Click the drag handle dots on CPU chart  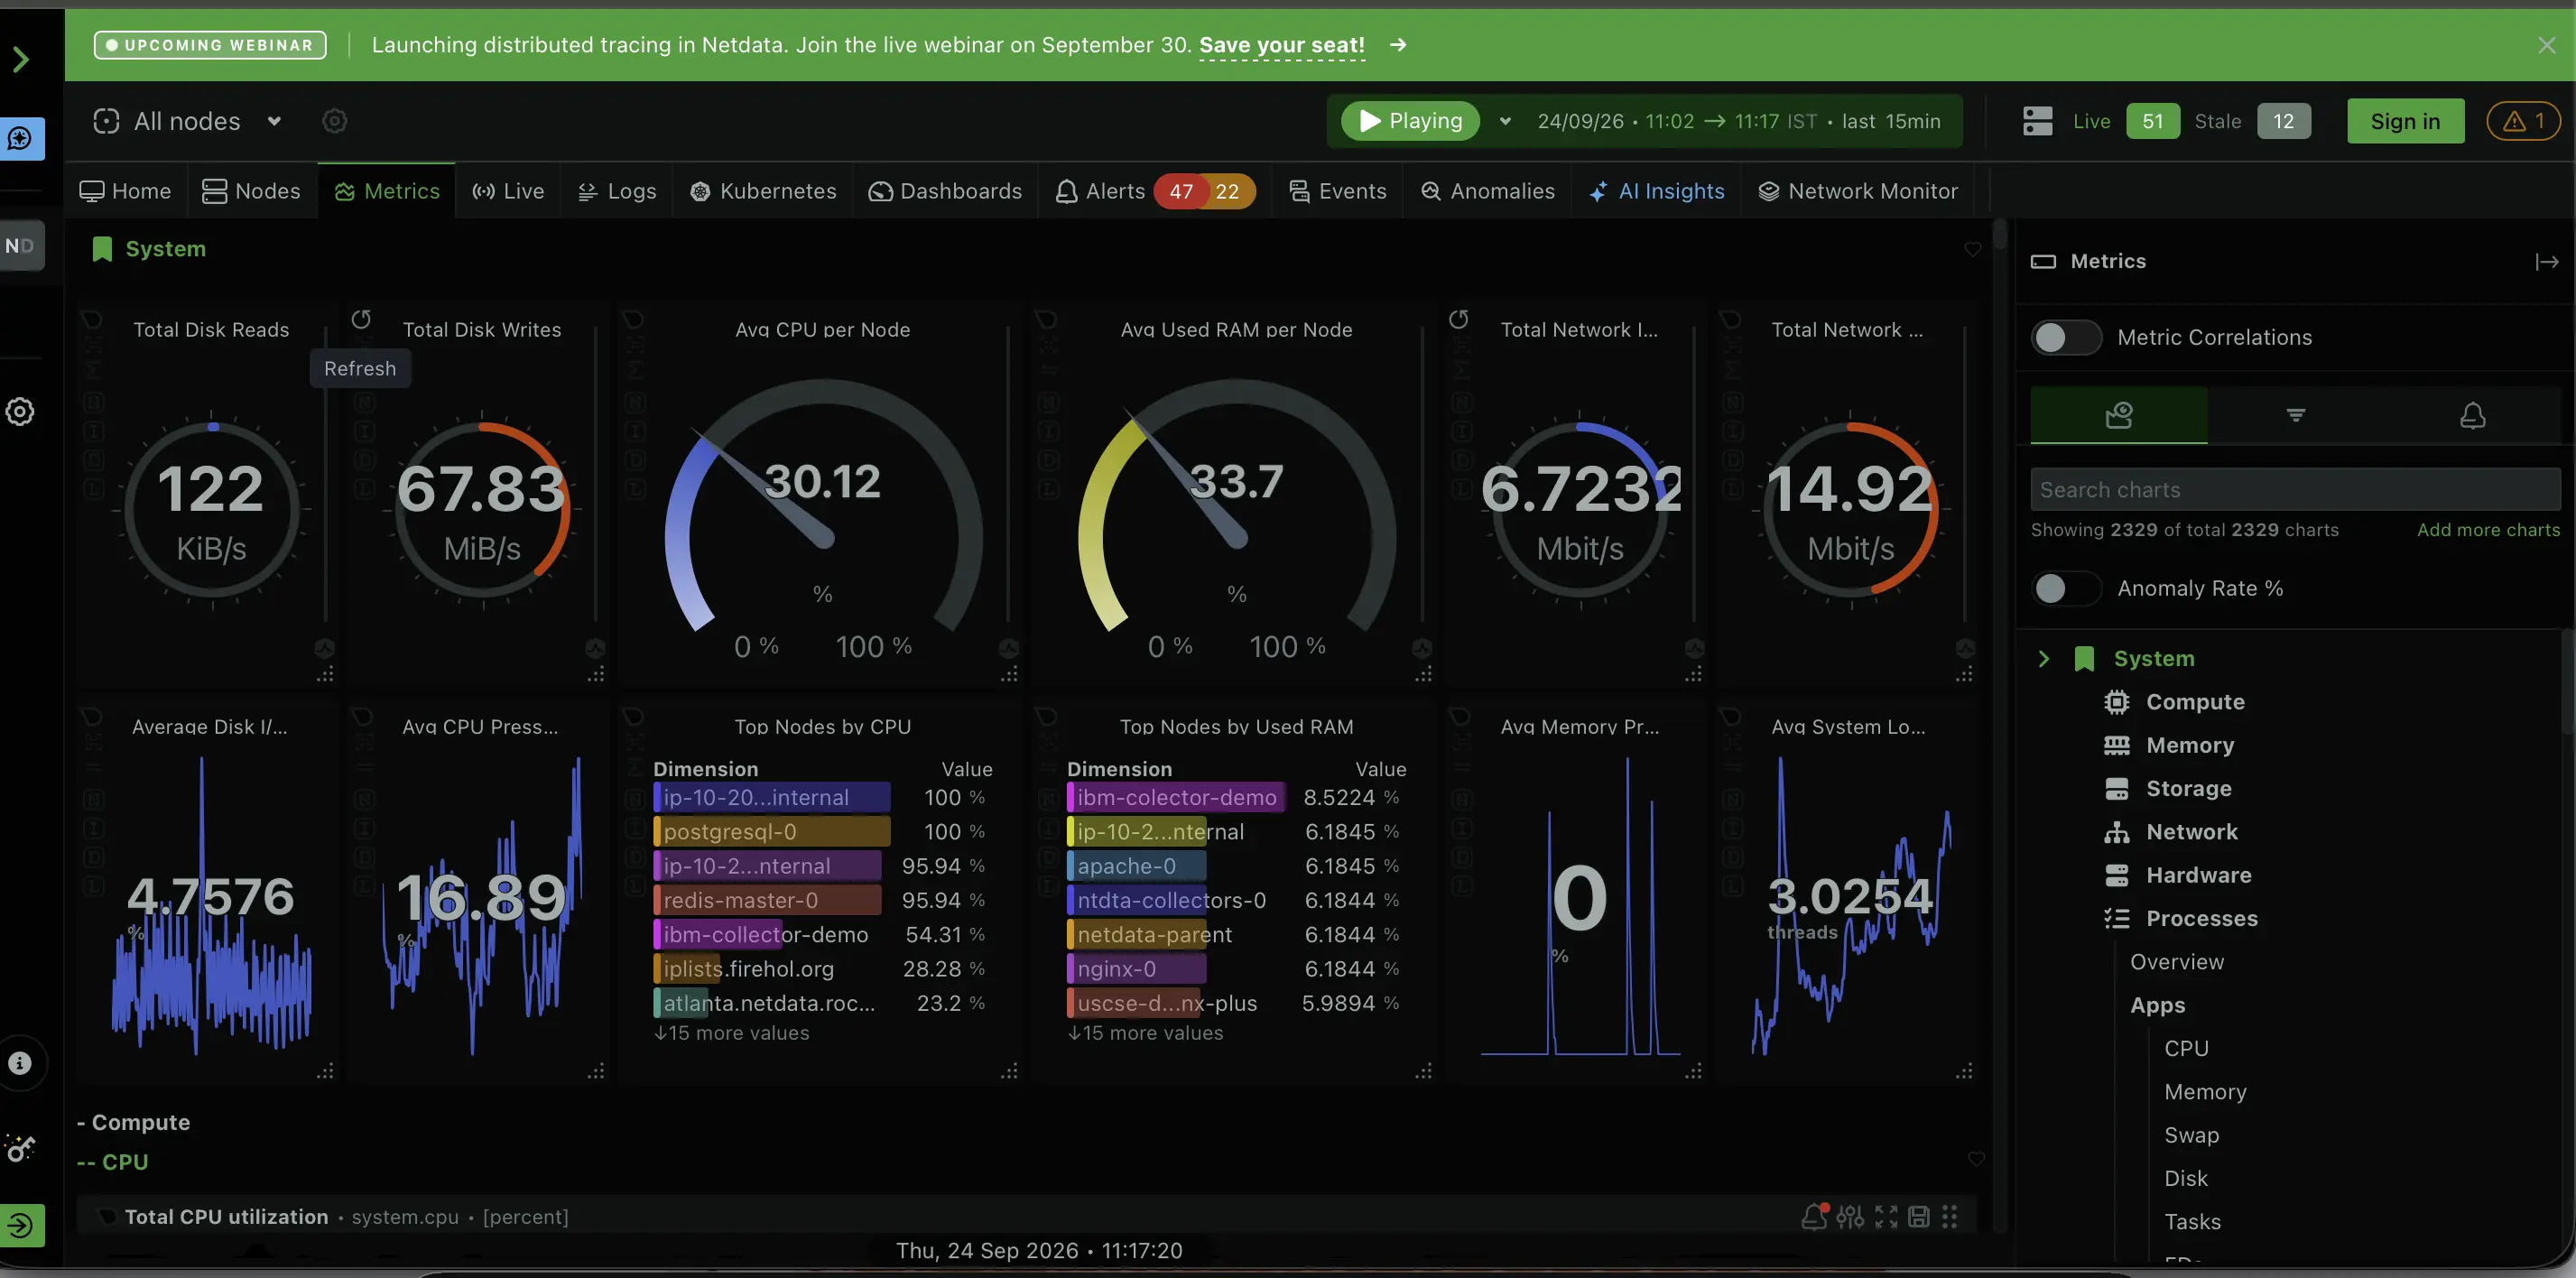1949,1216
